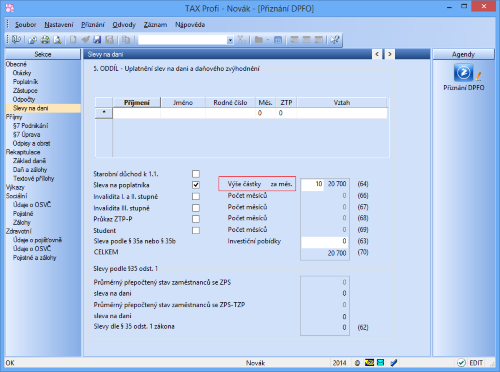The image size is (500, 372).
Task: Open the toolbar combo box dropdown arrow
Action: pos(230,40)
